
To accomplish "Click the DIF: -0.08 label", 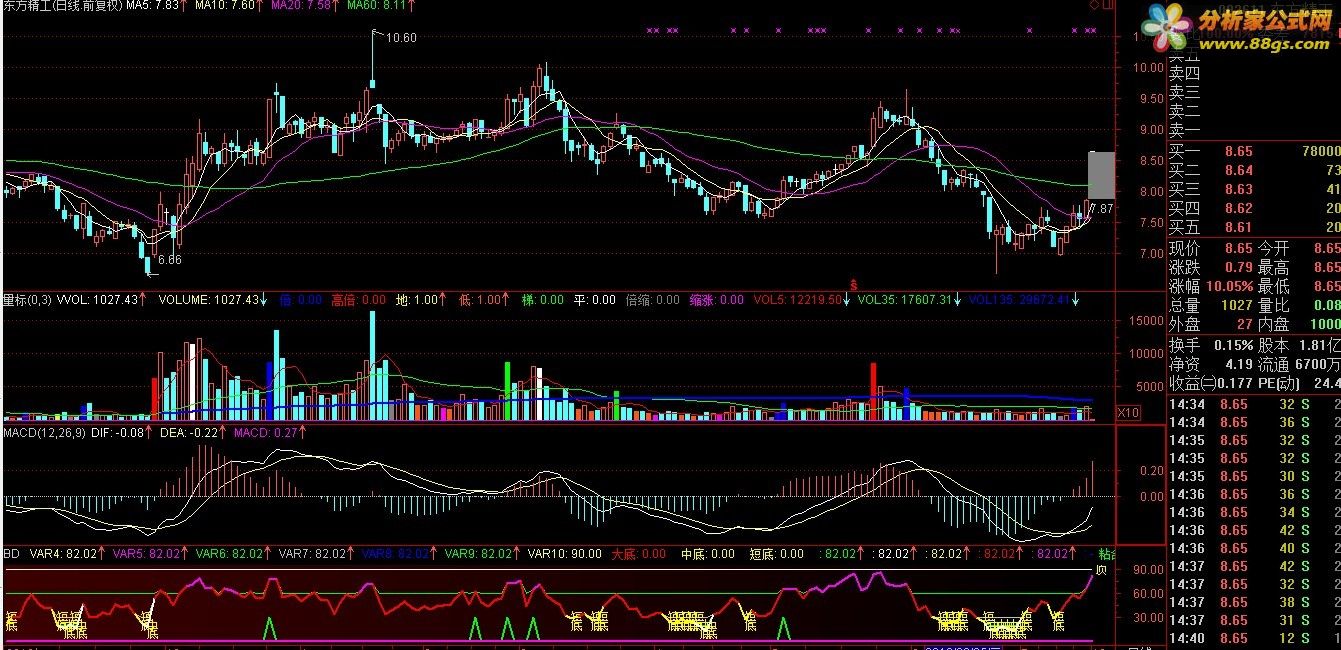I will 116,433.
